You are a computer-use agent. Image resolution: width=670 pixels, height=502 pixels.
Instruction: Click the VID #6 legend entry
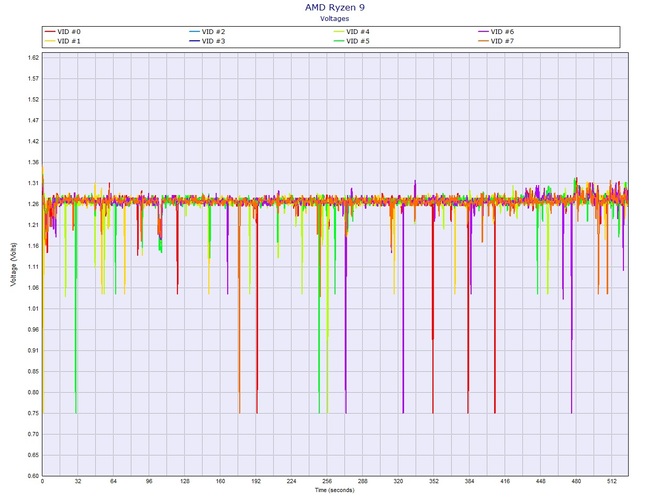pos(496,32)
